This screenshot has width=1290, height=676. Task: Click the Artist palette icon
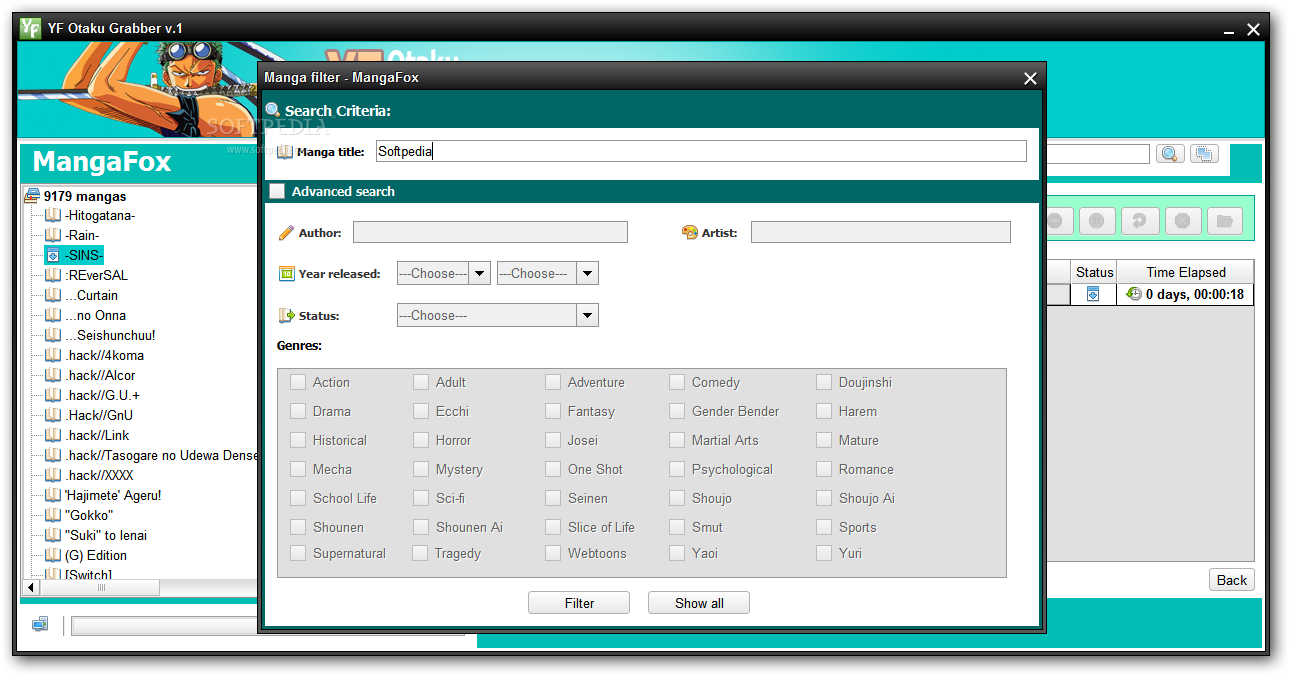click(689, 232)
